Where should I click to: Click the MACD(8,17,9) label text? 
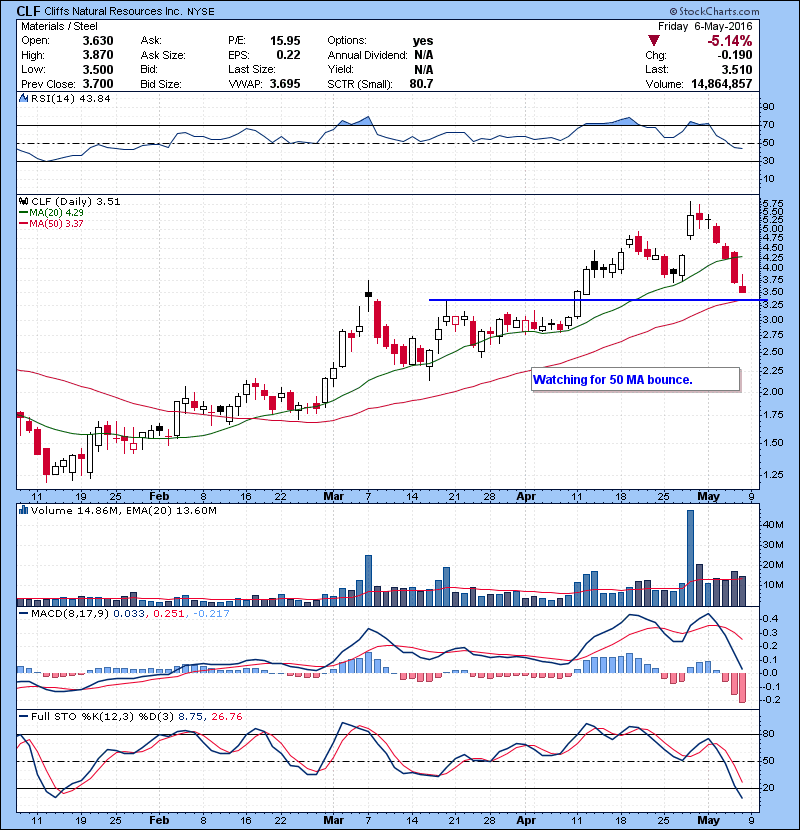70,614
